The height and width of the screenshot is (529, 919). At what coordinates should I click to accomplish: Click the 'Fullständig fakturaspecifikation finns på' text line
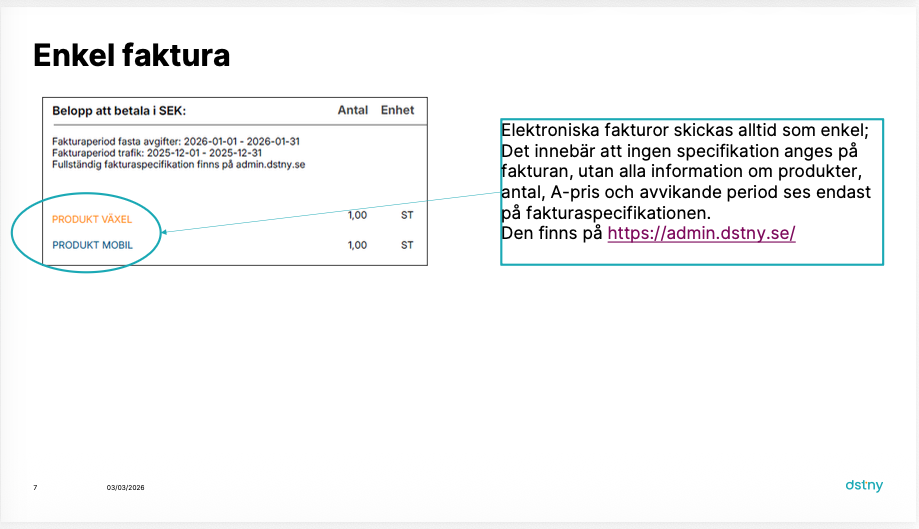point(178,163)
